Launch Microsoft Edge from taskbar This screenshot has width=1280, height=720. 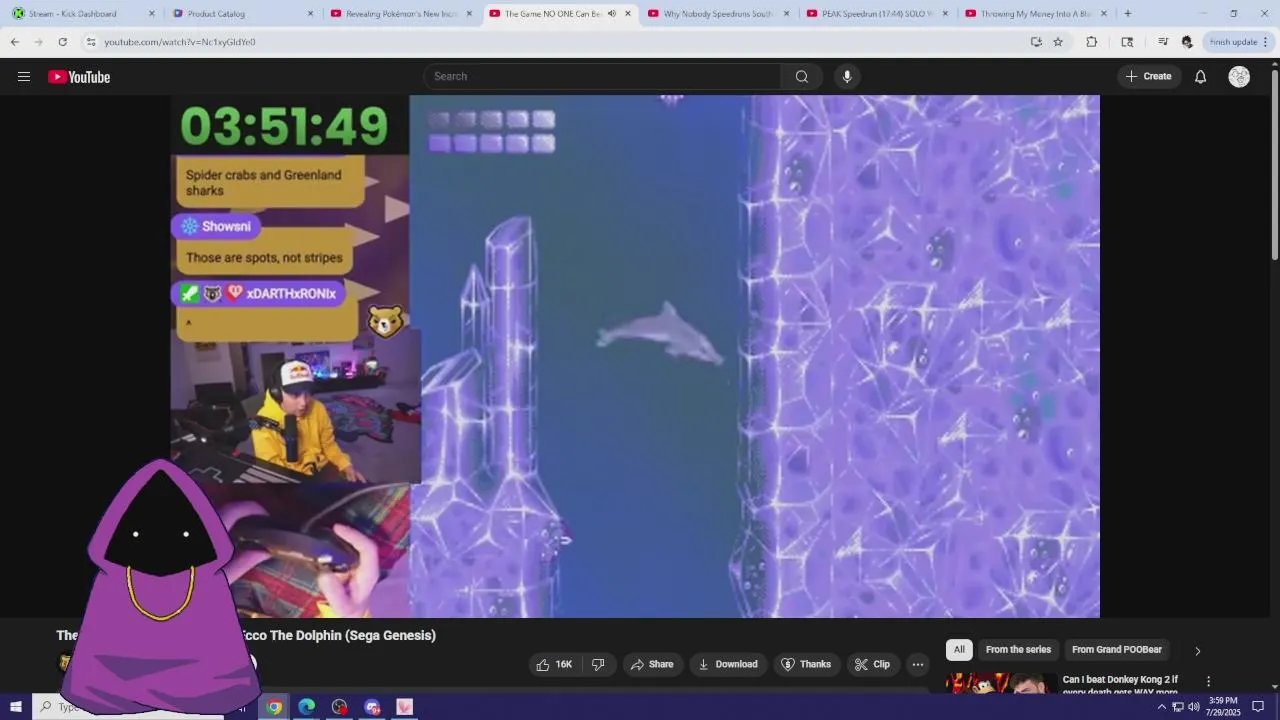click(307, 707)
